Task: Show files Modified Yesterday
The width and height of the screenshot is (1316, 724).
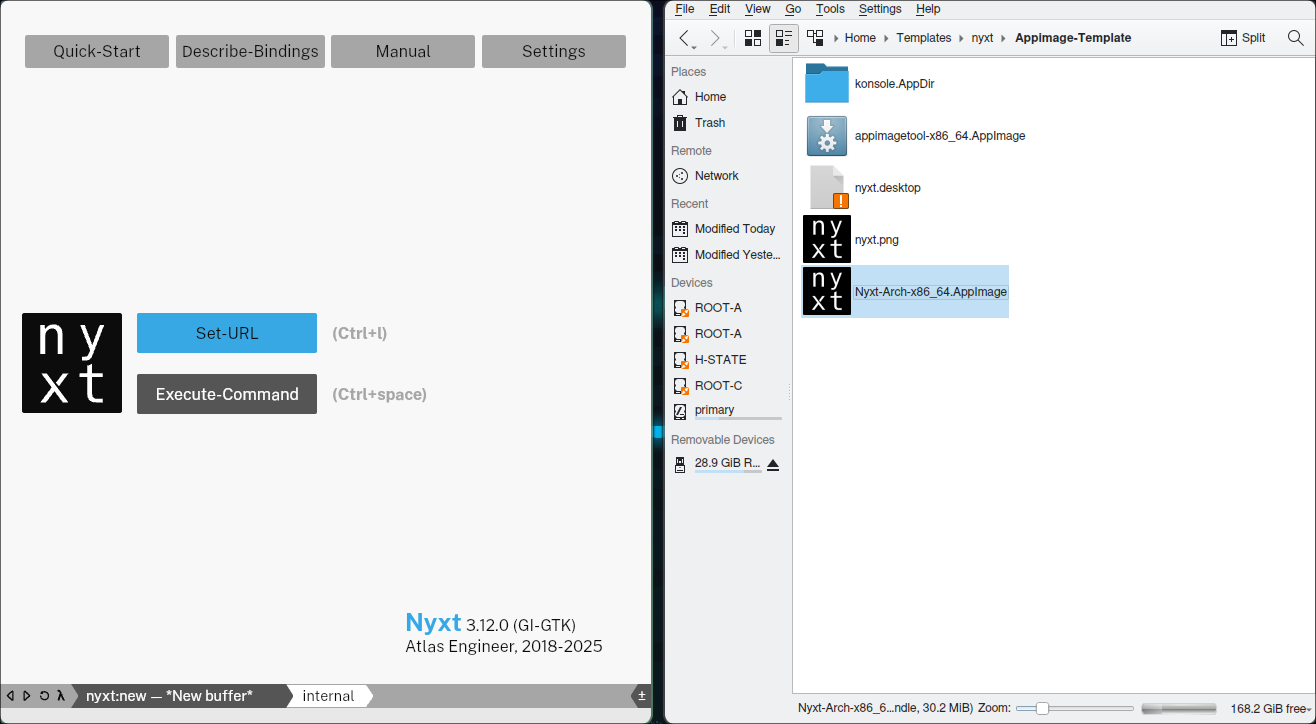Action: [728, 255]
